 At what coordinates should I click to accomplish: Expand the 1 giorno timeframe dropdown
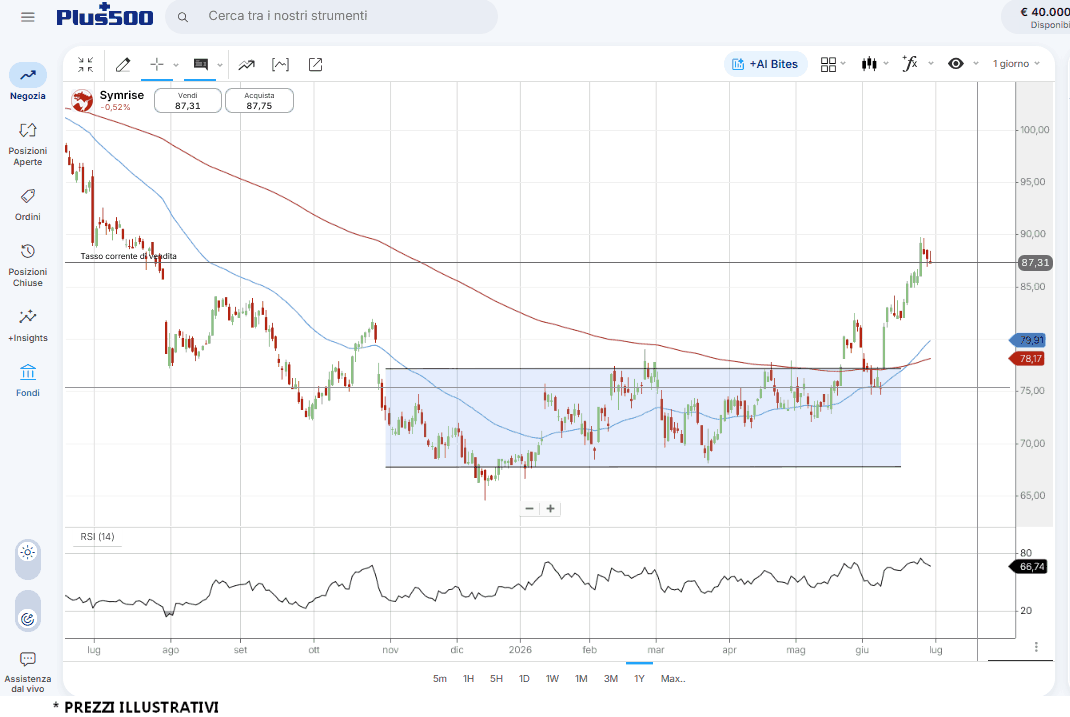coord(1016,63)
